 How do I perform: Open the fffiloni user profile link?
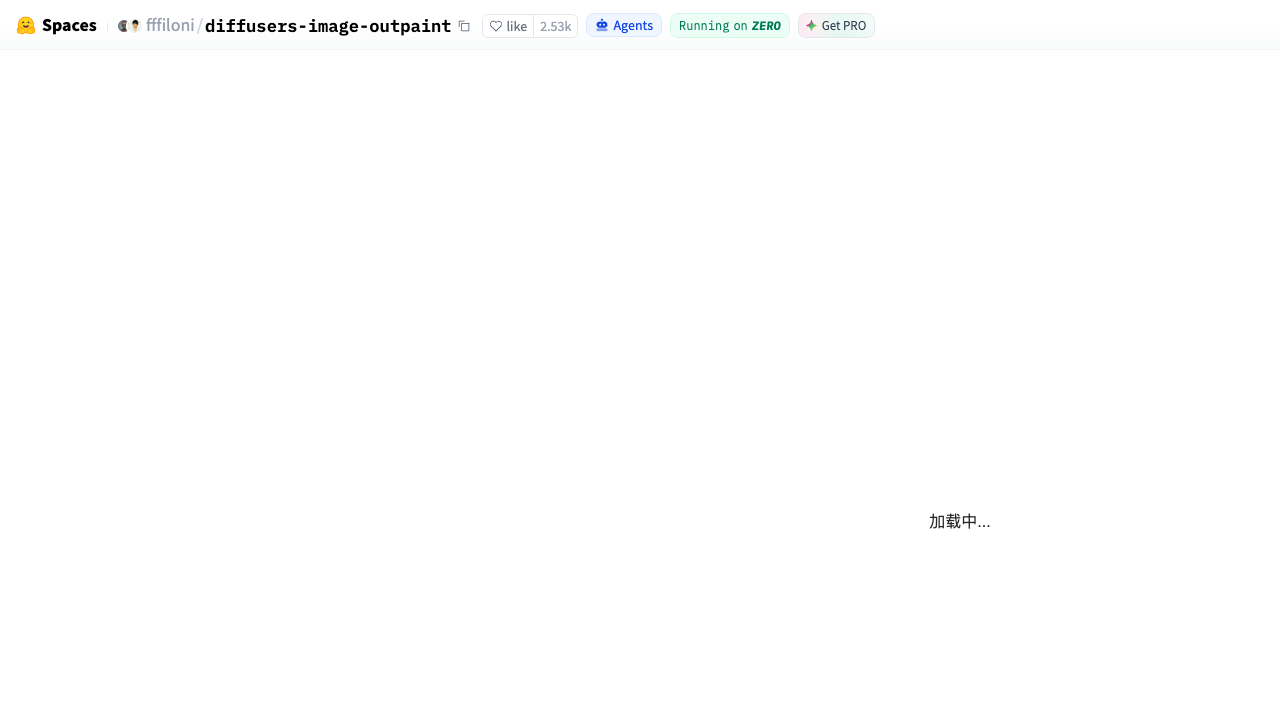coord(170,26)
